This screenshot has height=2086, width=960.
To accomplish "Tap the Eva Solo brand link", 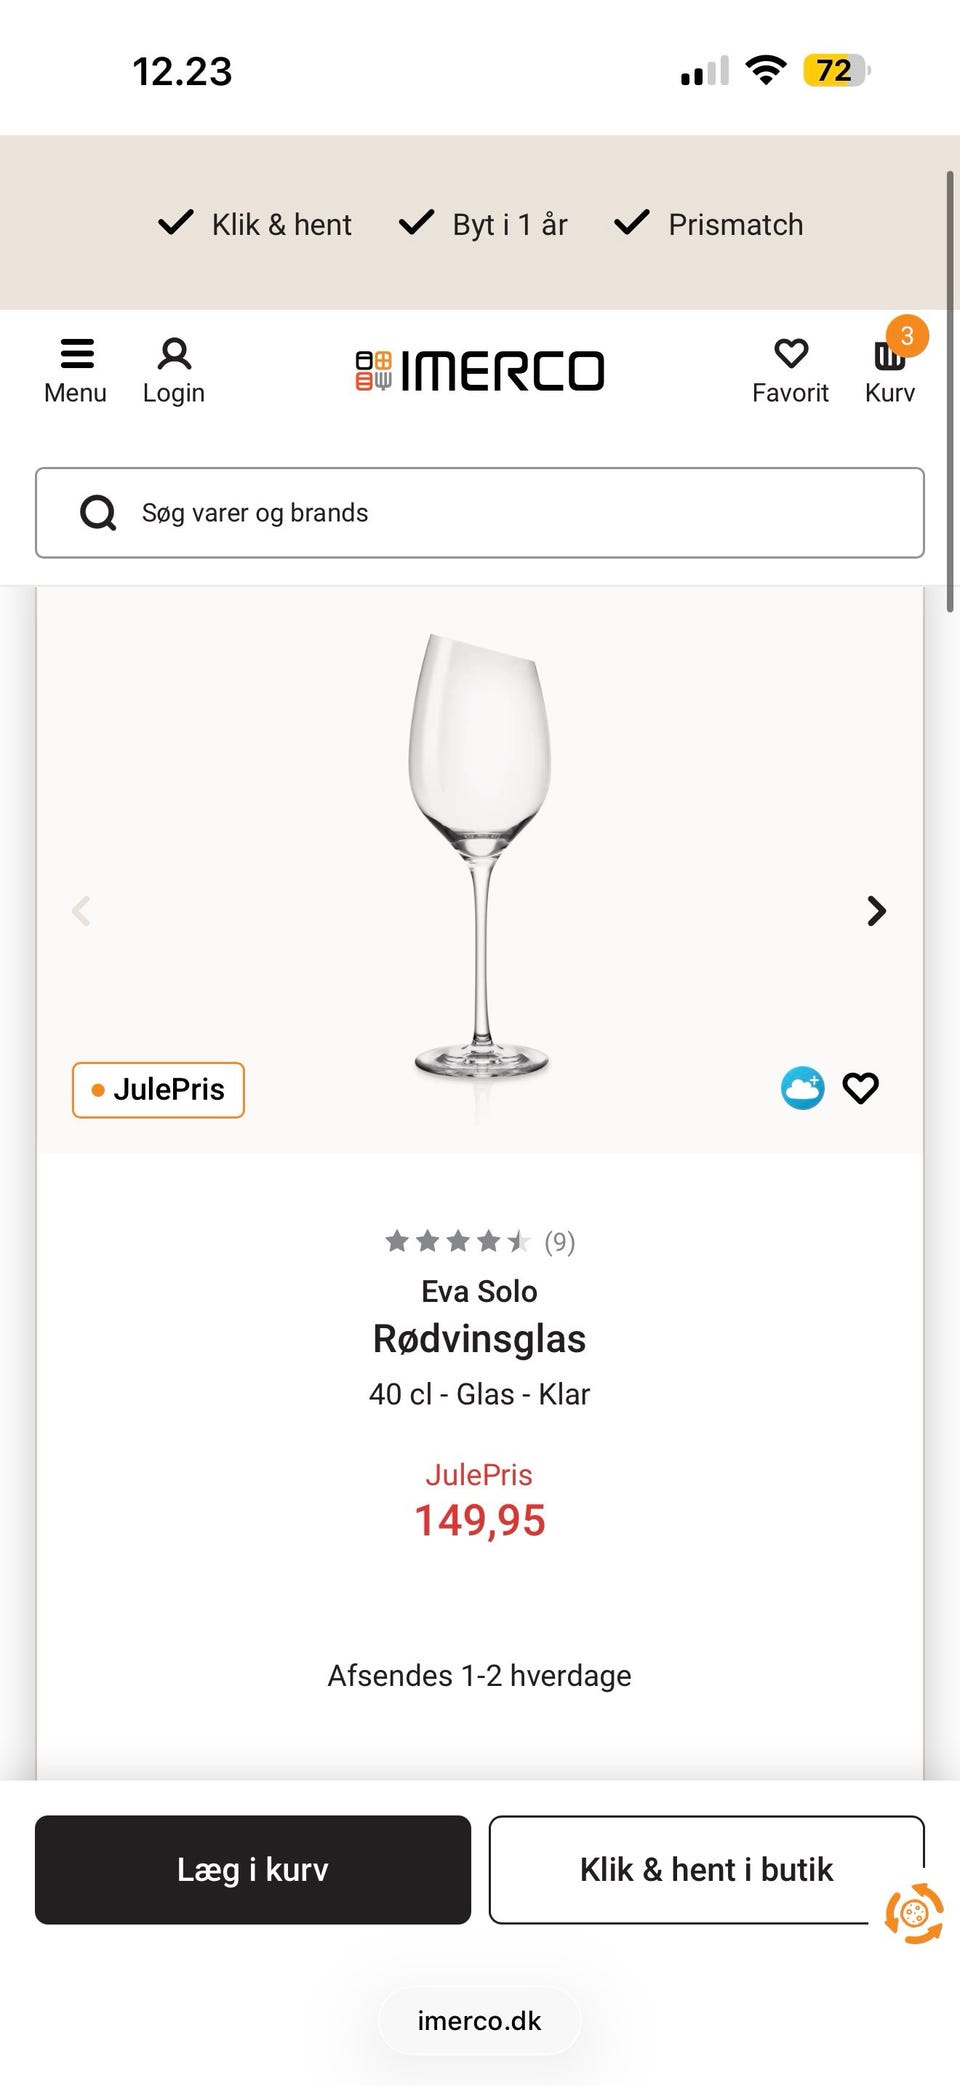I will [479, 1292].
